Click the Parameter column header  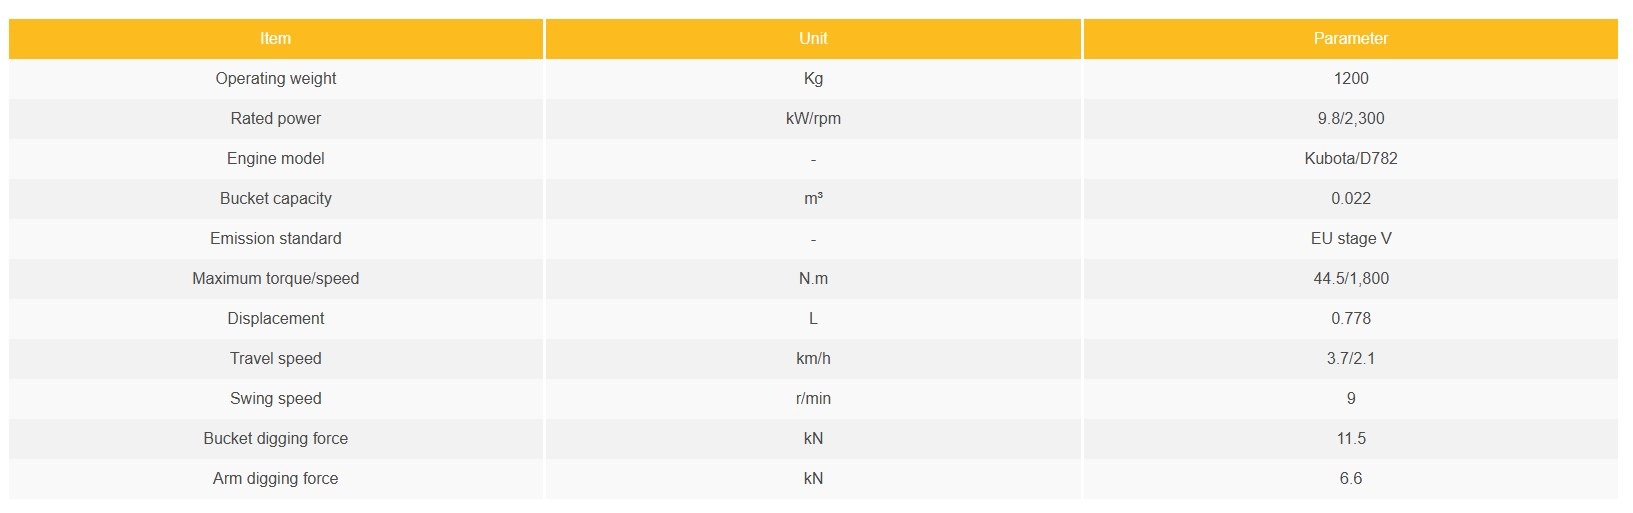pyautogui.click(x=1350, y=39)
